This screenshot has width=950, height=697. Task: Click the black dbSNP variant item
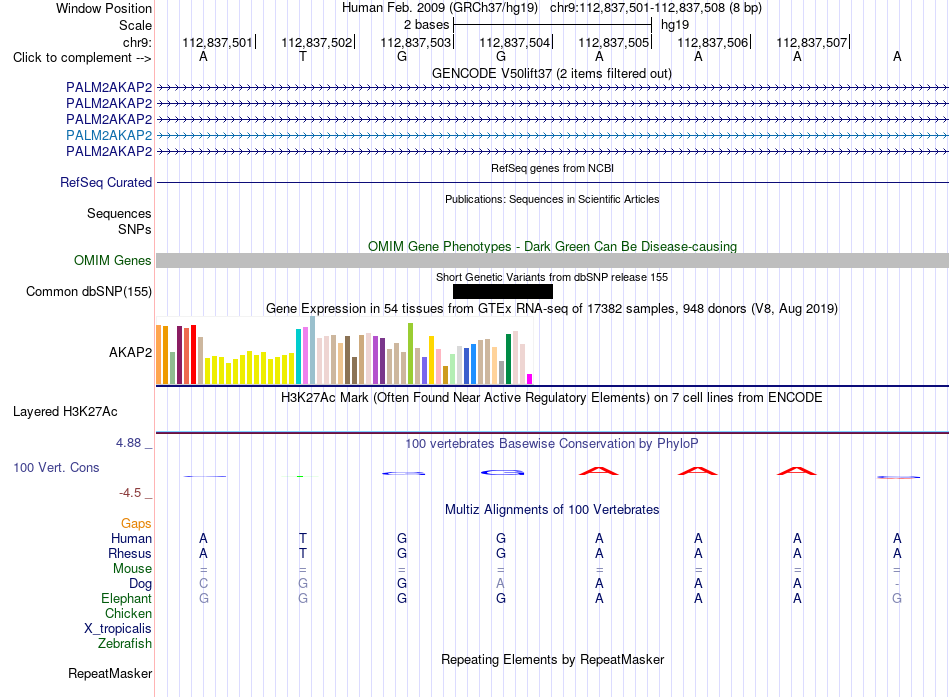click(x=502, y=292)
